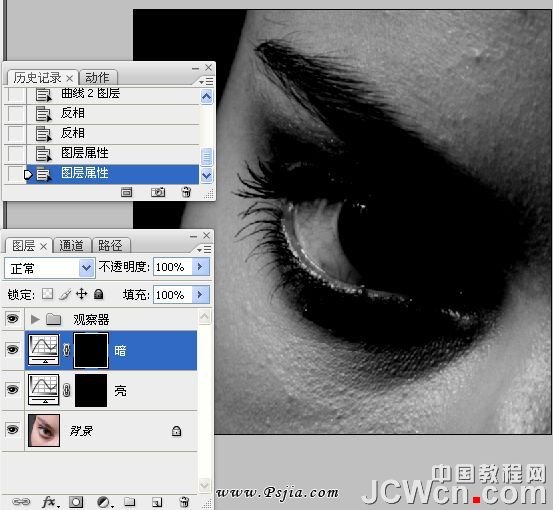The width and height of the screenshot is (553, 510).
Task: Close the 历史记录 tab with x
Action: pos(69,78)
